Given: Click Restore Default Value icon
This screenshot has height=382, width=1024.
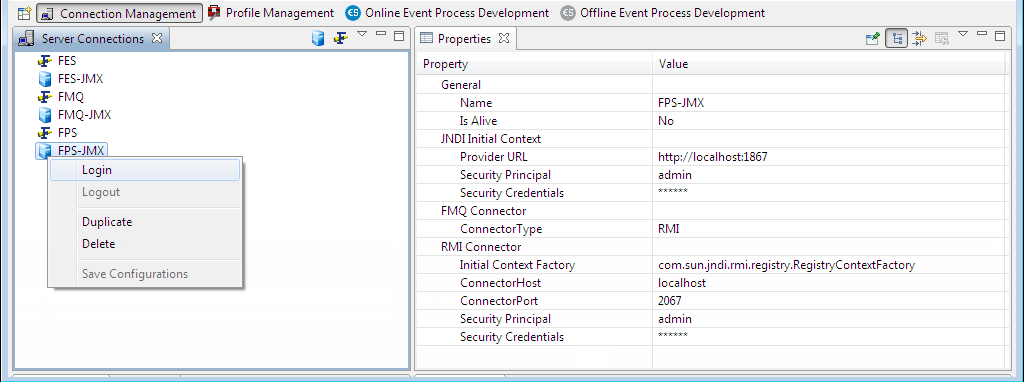Looking at the screenshot, I should point(941,39).
